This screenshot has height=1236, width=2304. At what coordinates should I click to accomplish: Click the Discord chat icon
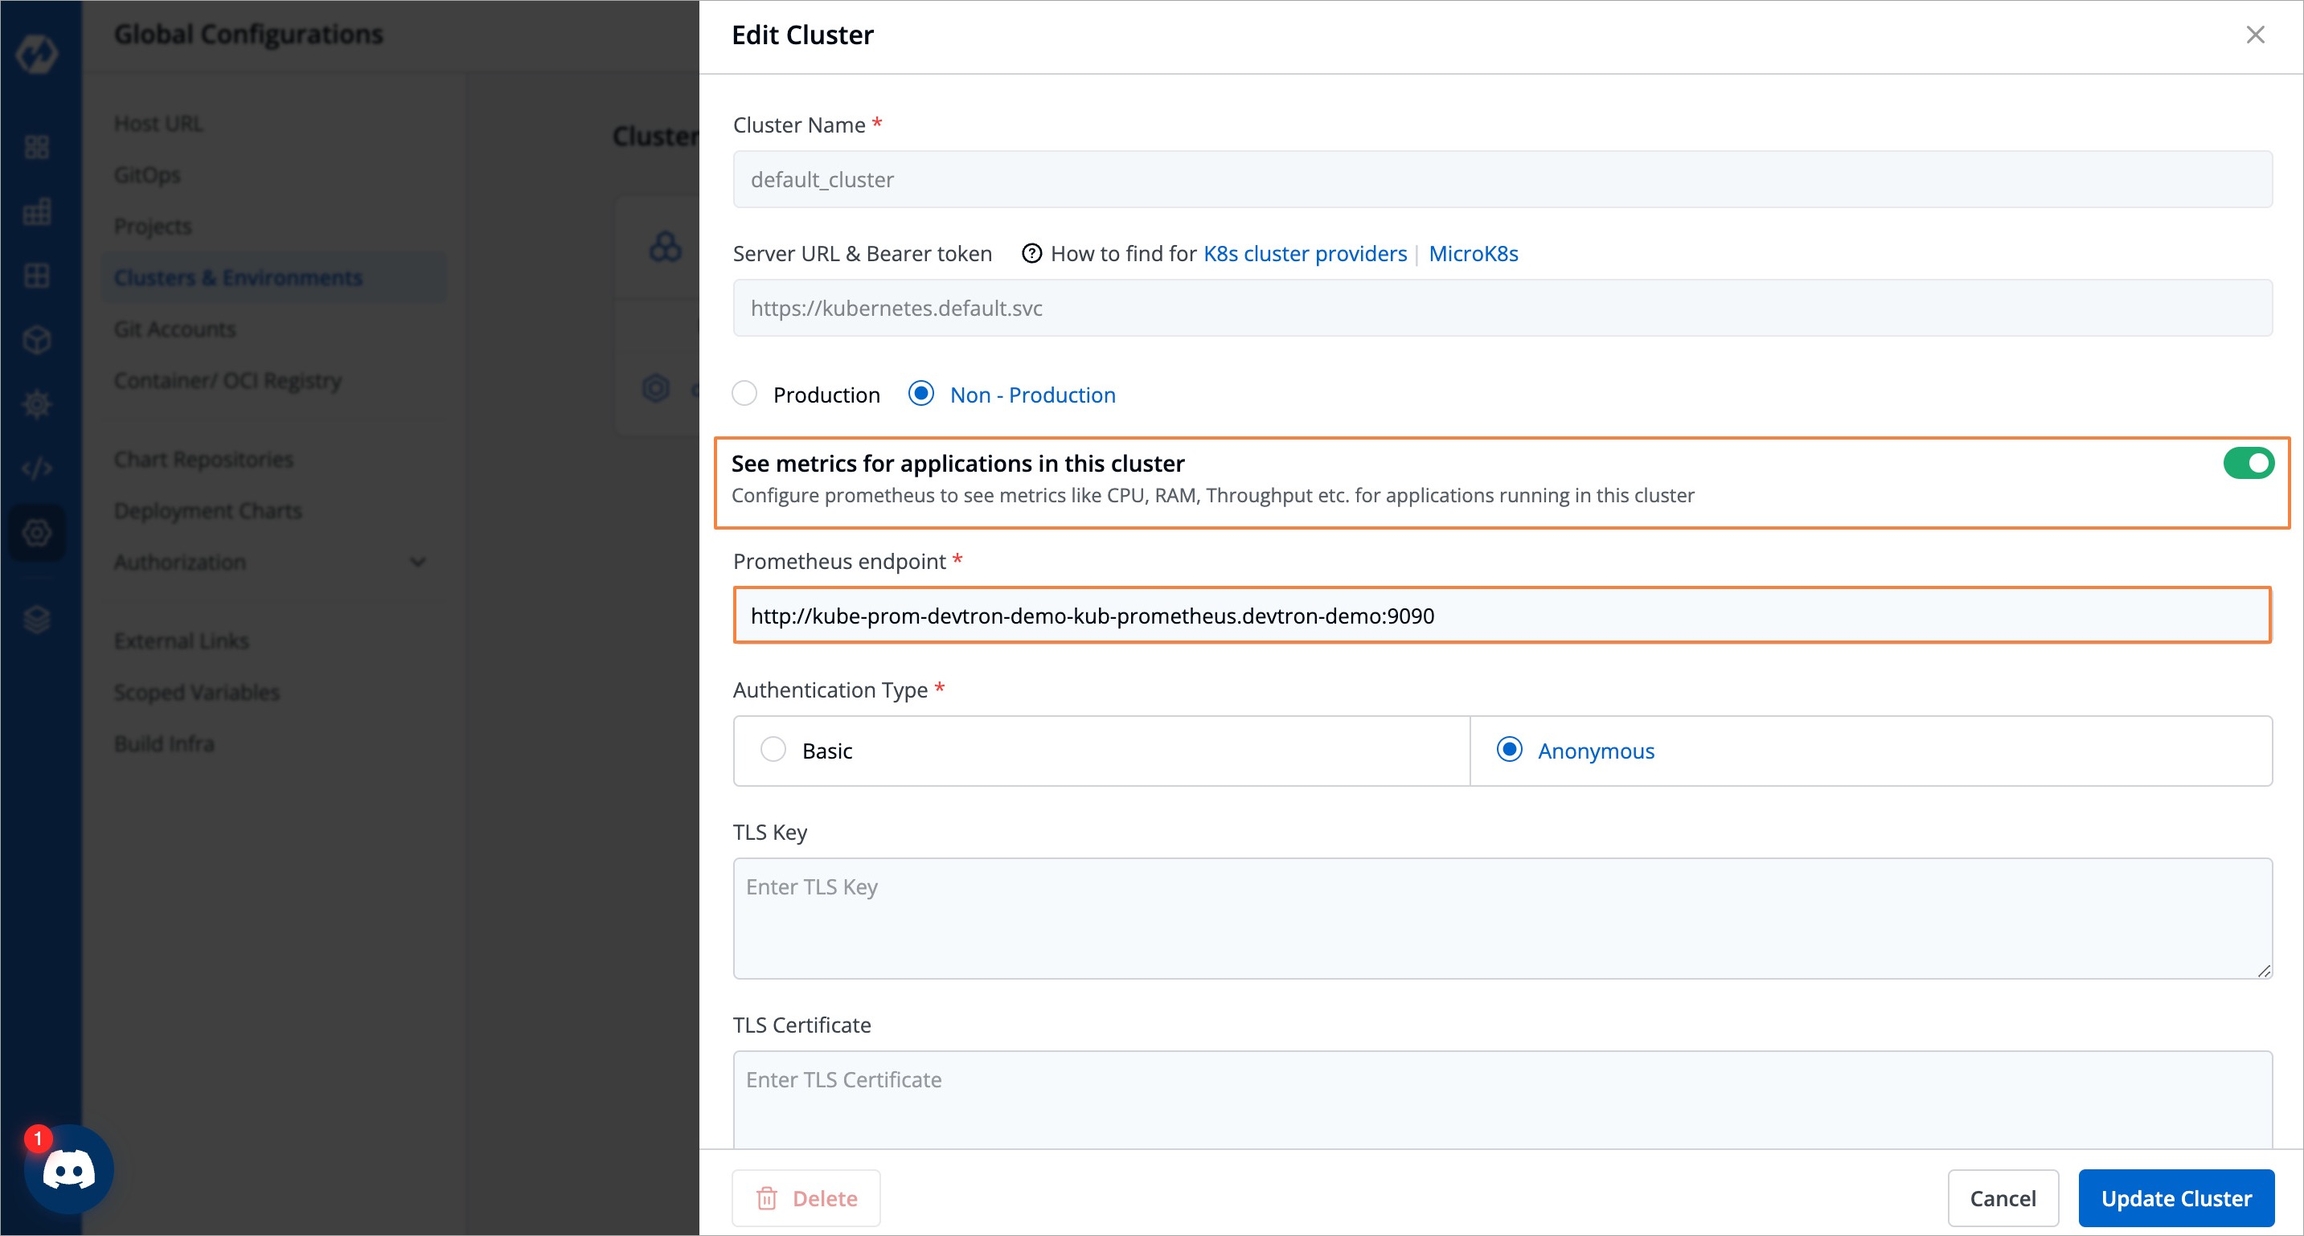pos(68,1169)
